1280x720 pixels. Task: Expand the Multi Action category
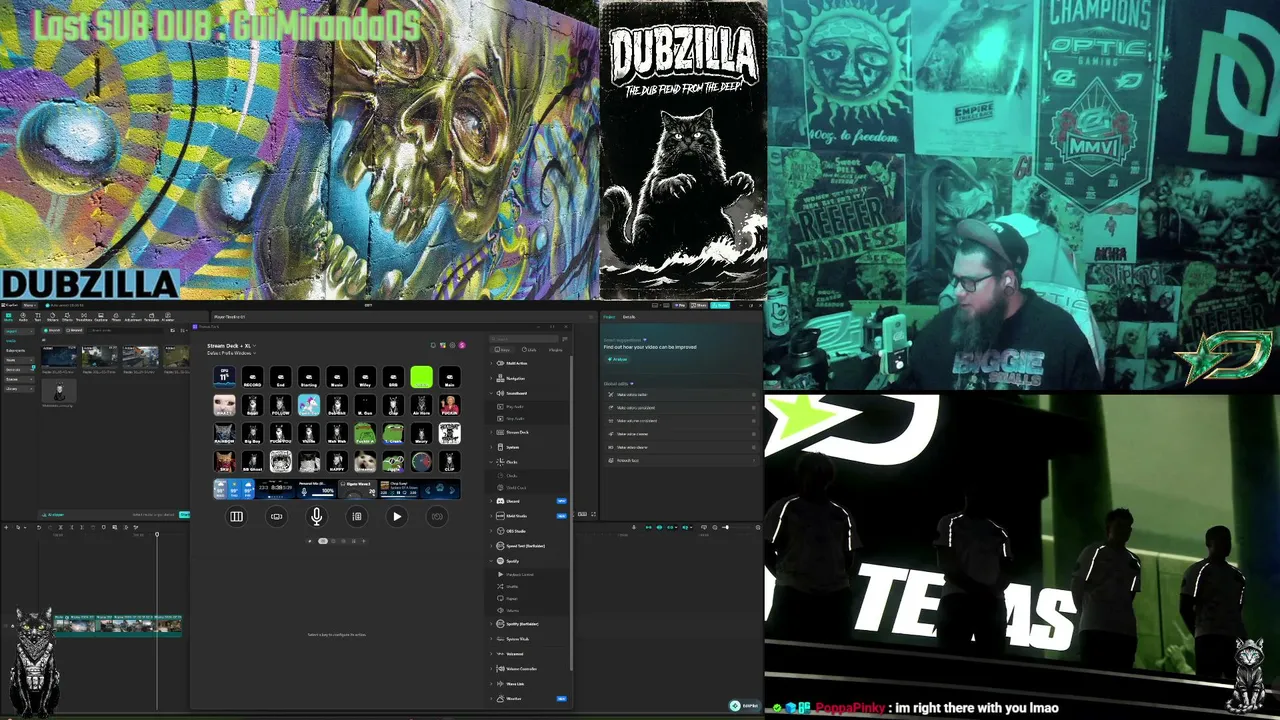530,363
